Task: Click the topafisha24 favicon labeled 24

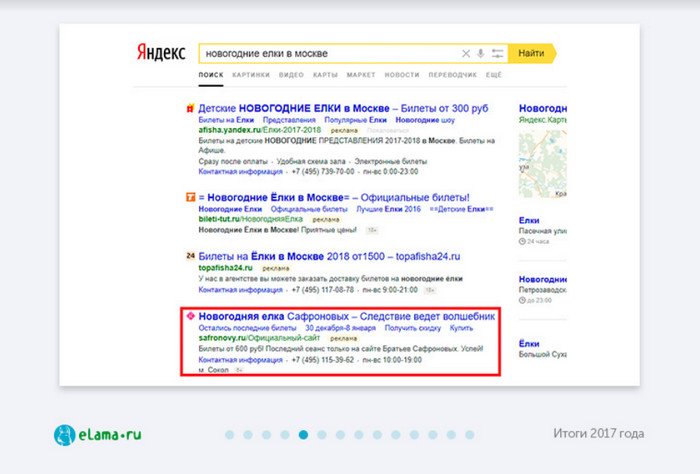Action: point(191,256)
